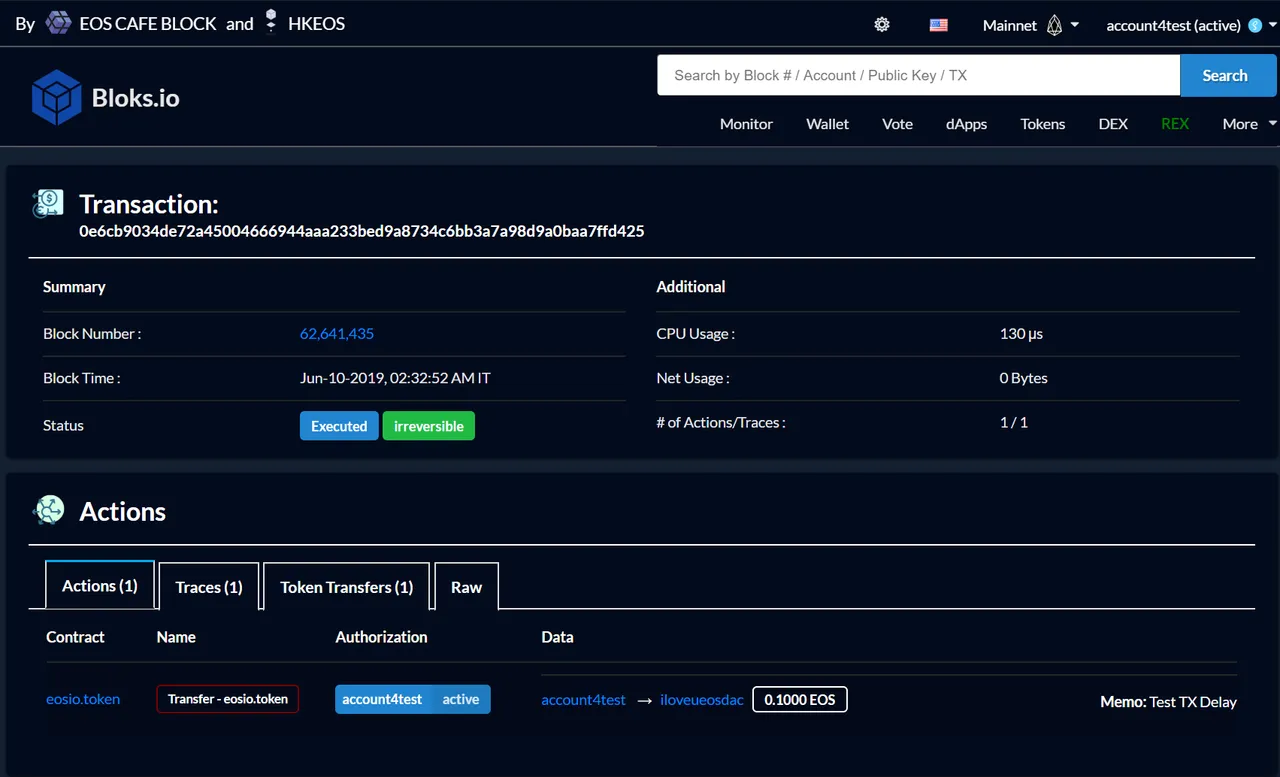The height and width of the screenshot is (777, 1280).
Task: Click the EOS Cafe Block logo icon
Action: (59, 23)
